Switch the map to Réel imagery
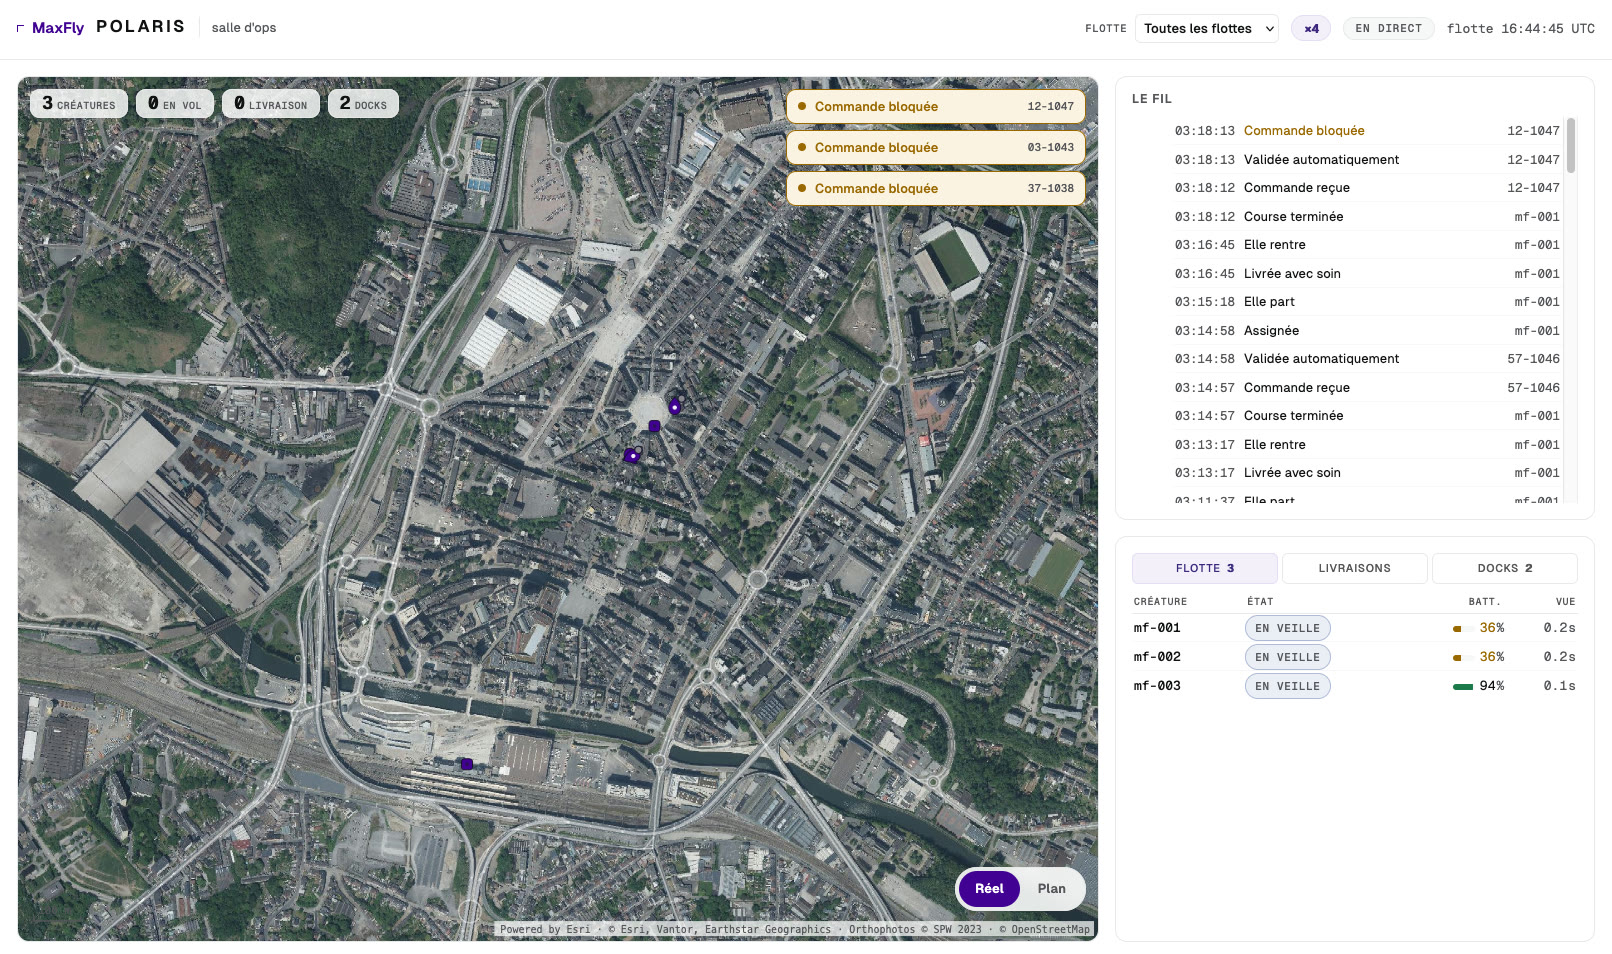1612x954 pixels. (989, 889)
